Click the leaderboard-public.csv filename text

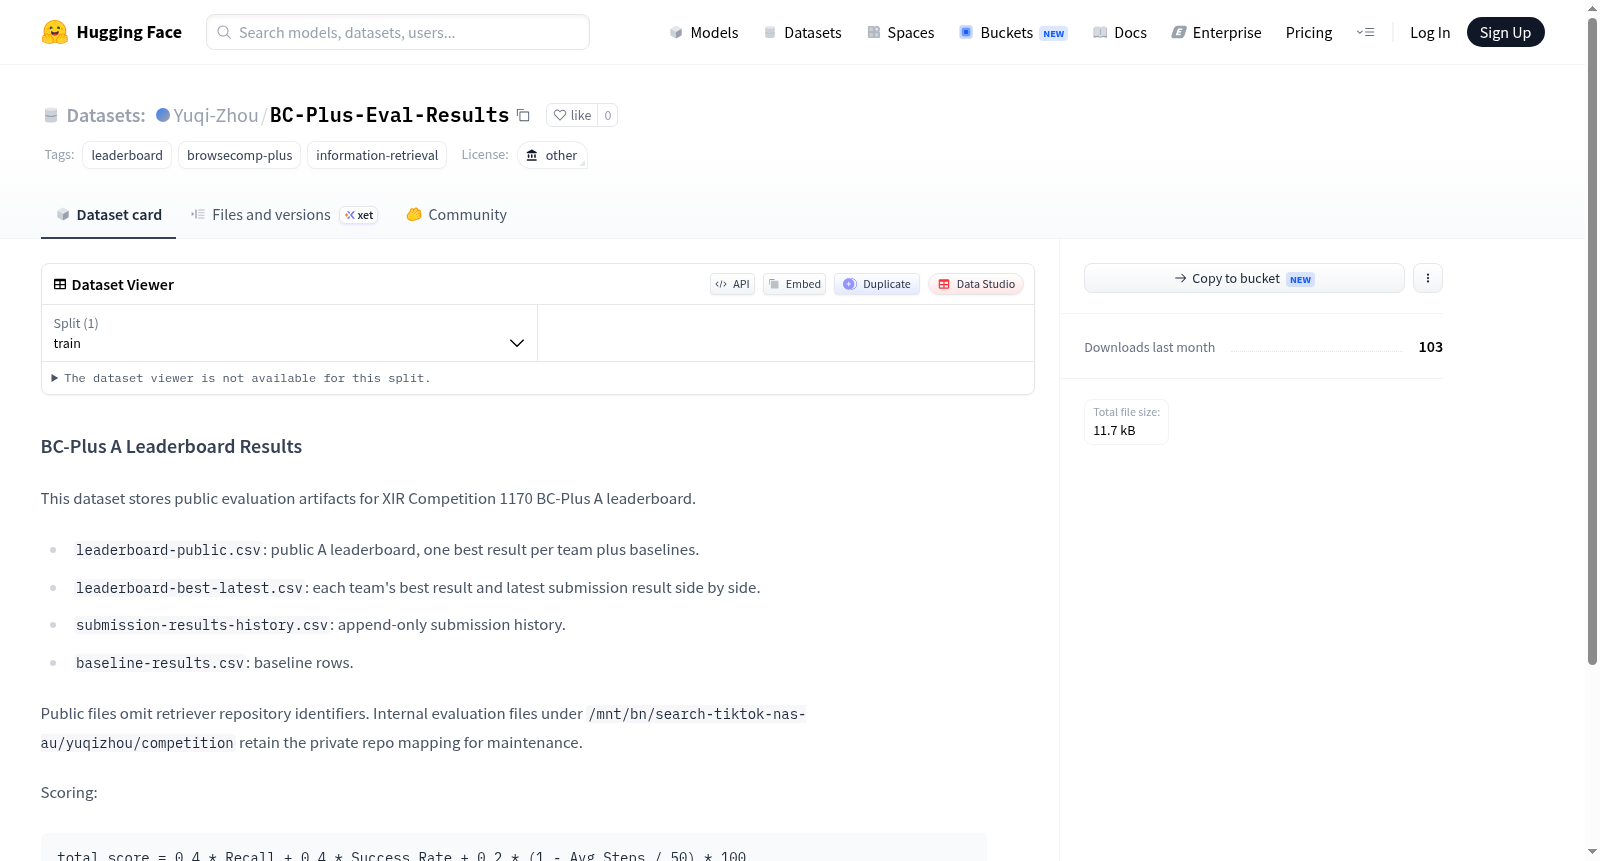pyautogui.click(x=169, y=550)
